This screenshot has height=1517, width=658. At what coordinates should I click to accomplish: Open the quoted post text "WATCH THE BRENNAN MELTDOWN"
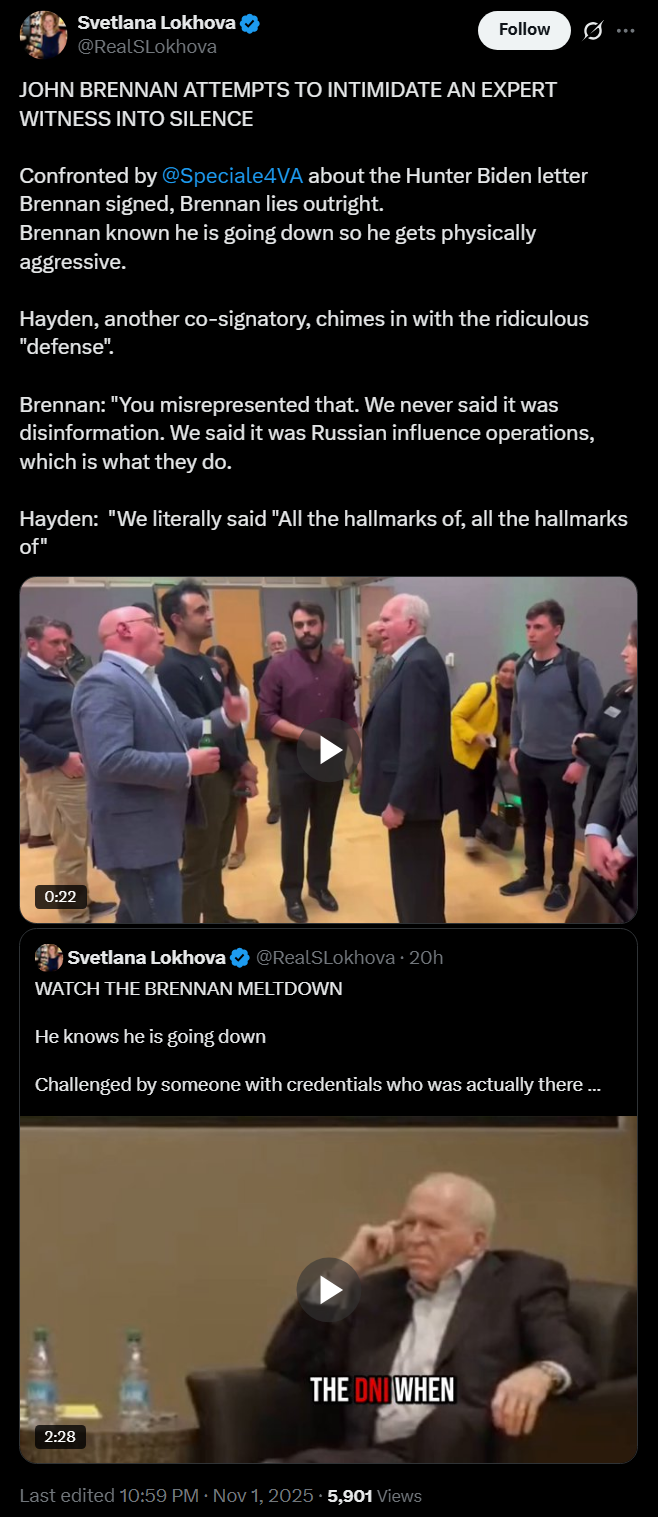189,989
